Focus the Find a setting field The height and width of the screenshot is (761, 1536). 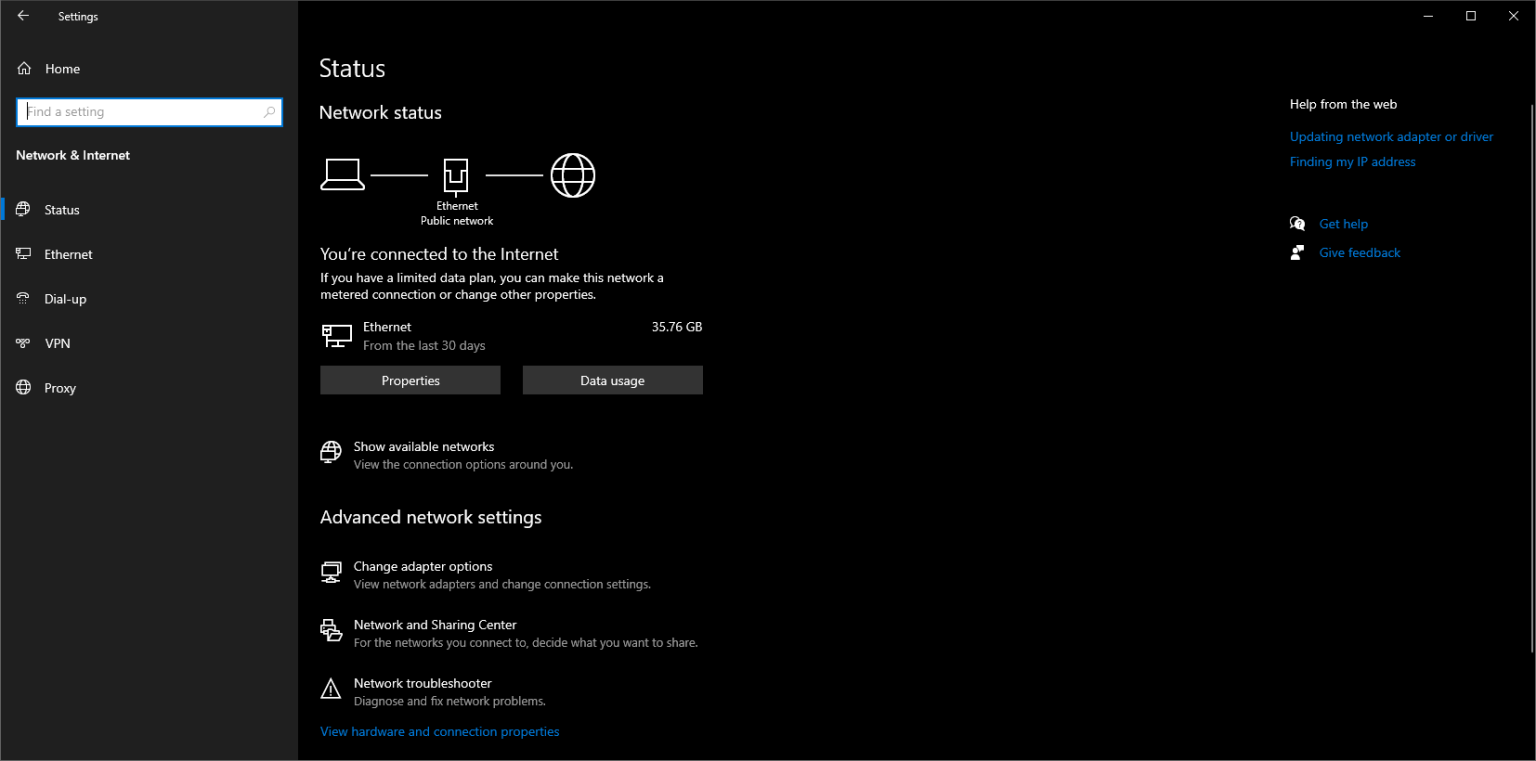[149, 112]
